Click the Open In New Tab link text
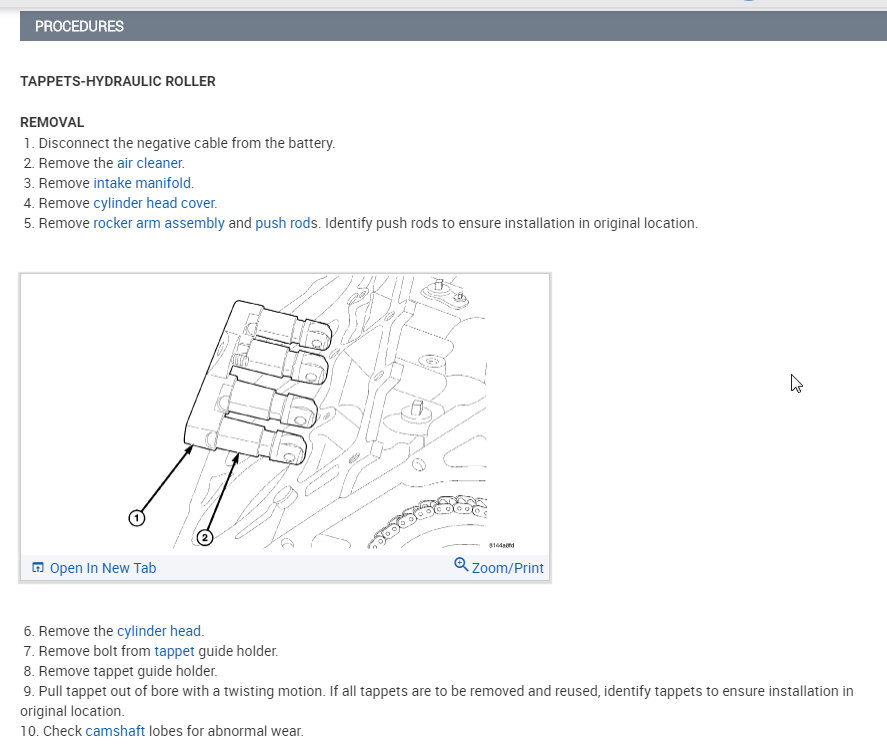This screenshot has height=752, width=887. pyautogui.click(x=103, y=568)
